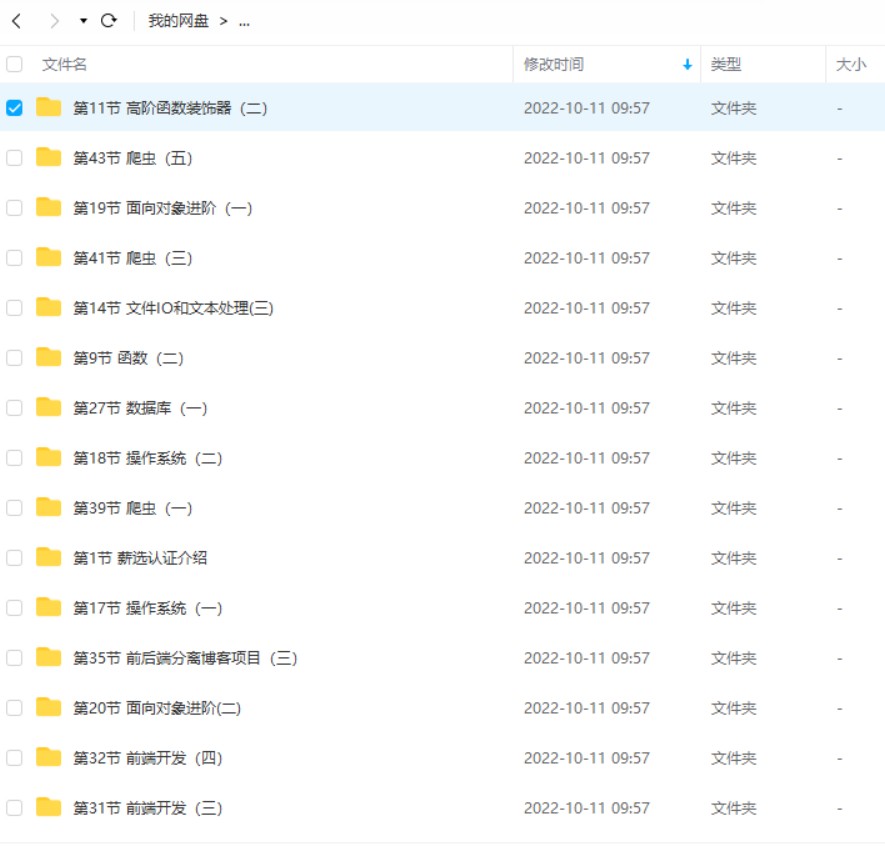Click folder icon of 第32节 前端开发（四）
This screenshot has width=885, height=866.
click(49, 756)
